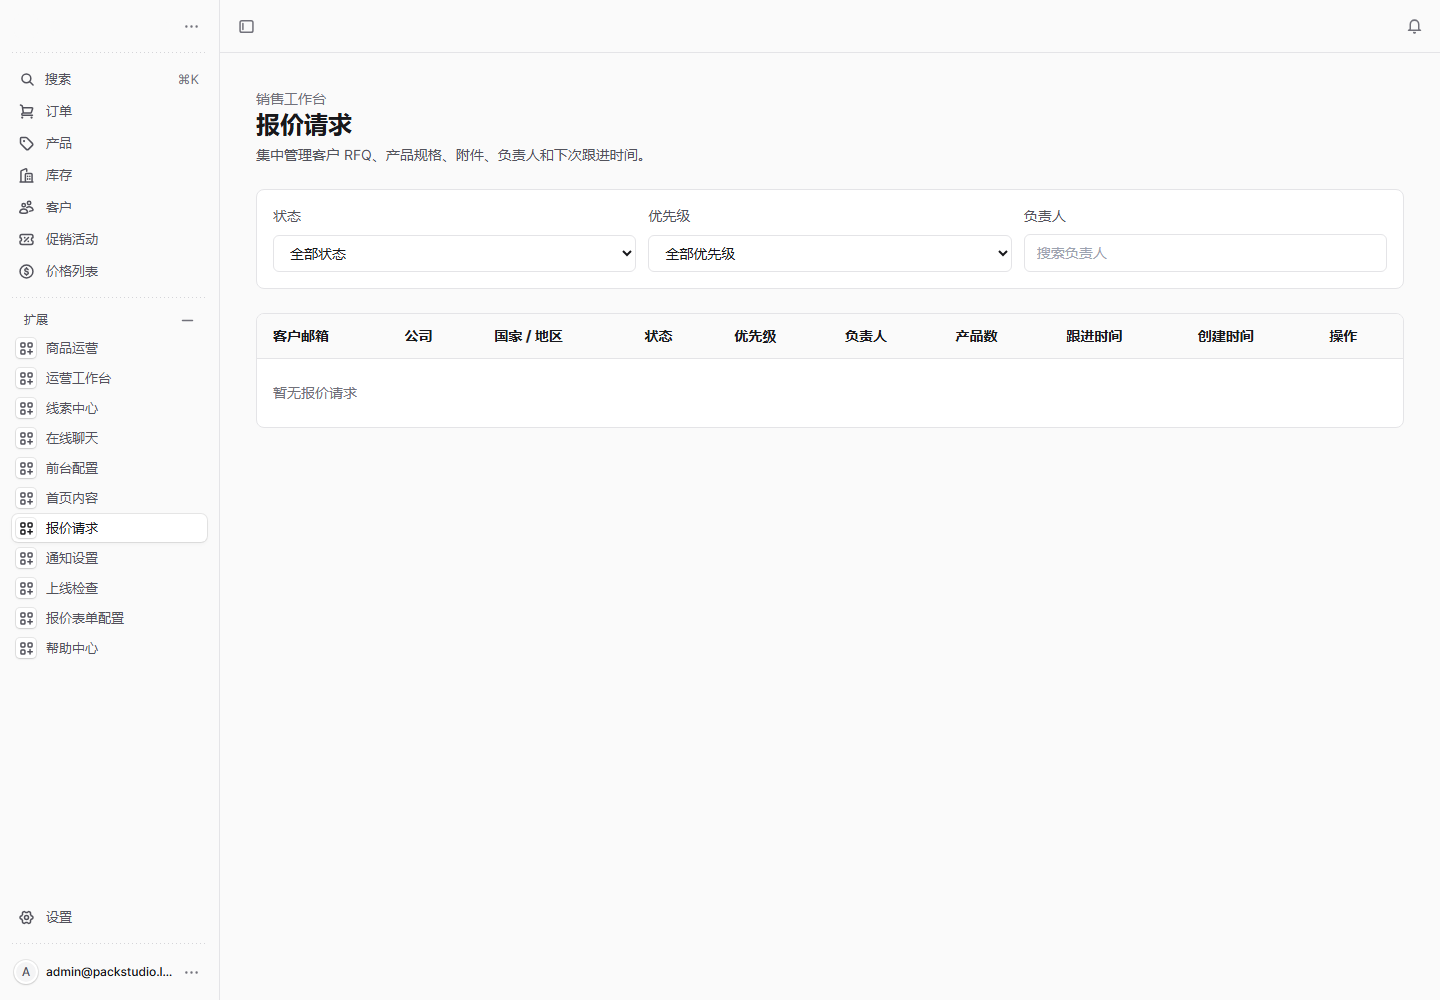Click the 库存 building icon
This screenshot has height=1000, width=1440.
click(x=27, y=175)
